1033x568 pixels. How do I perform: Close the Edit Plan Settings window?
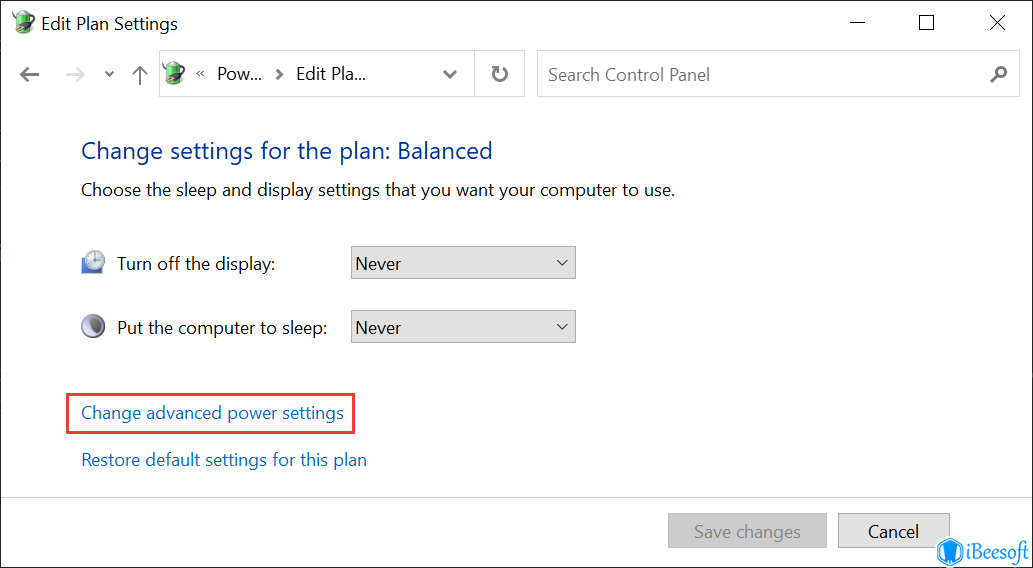pyautogui.click(x=997, y=23)
